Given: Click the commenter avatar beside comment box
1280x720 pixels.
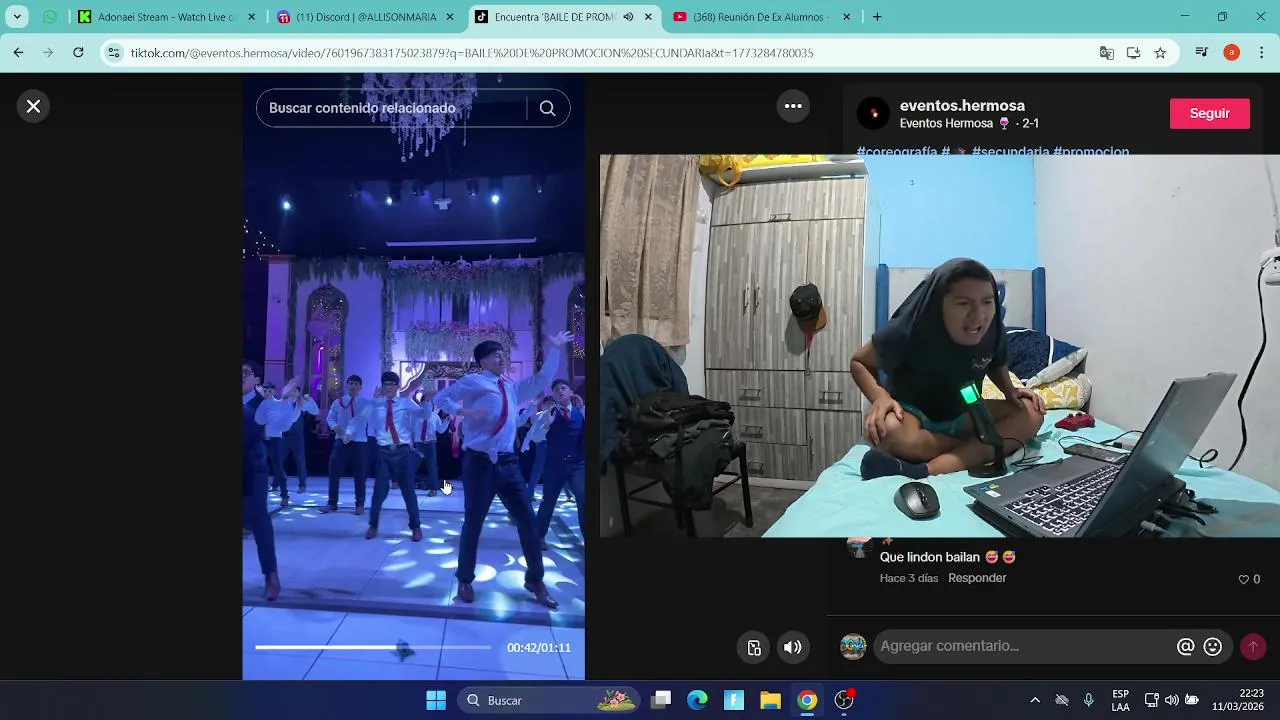Looking at the screenshot, I should click(853, 647).
